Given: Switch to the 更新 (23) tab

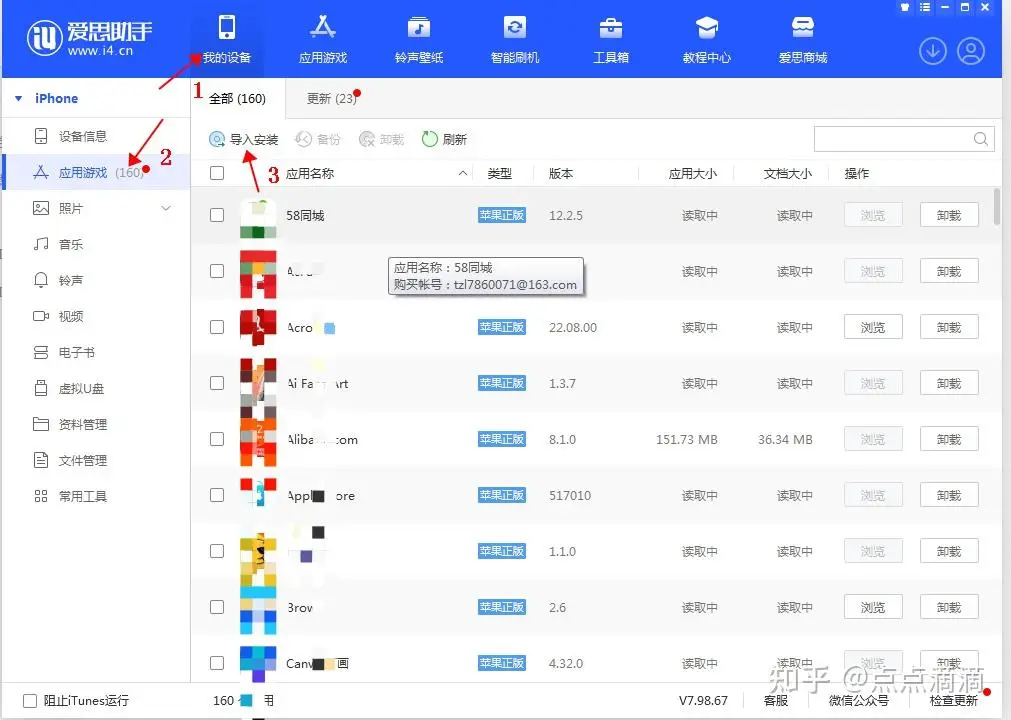Looking at the screenshot, I should click(331, 99).
